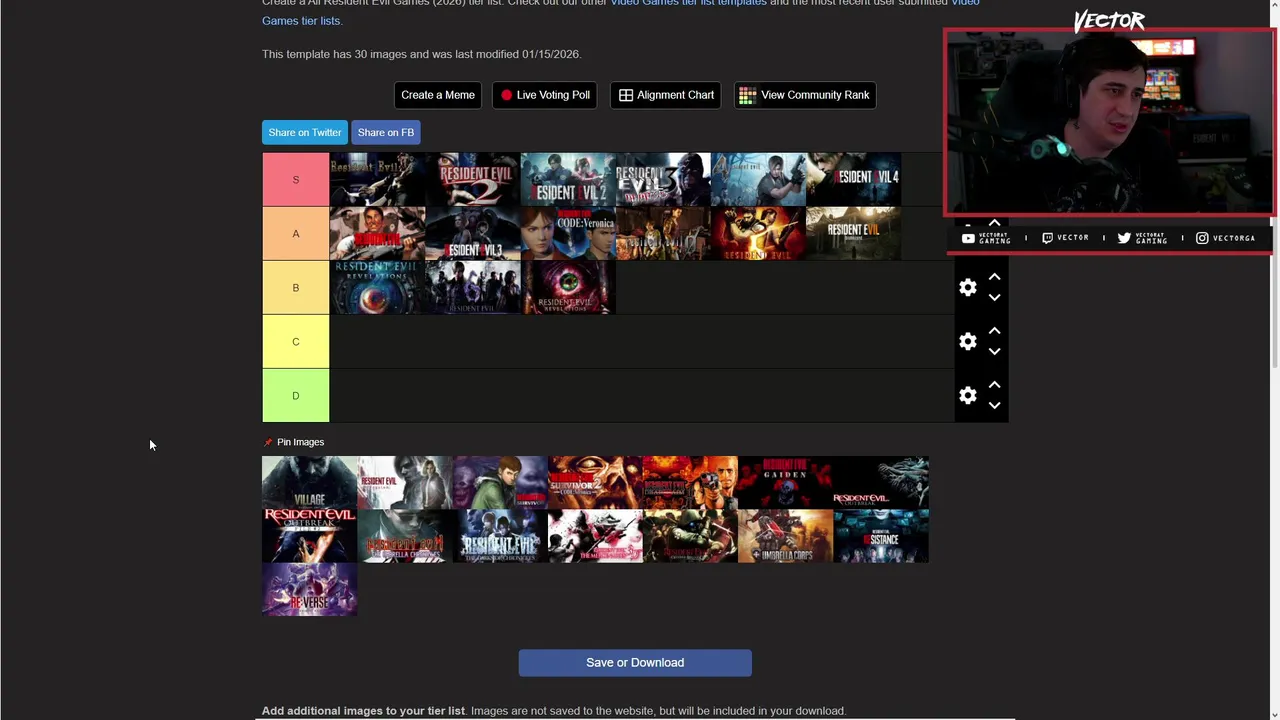This screenshot has width=1280, height=720.
Task: Click the yellow C tier label
Action: 296,342
